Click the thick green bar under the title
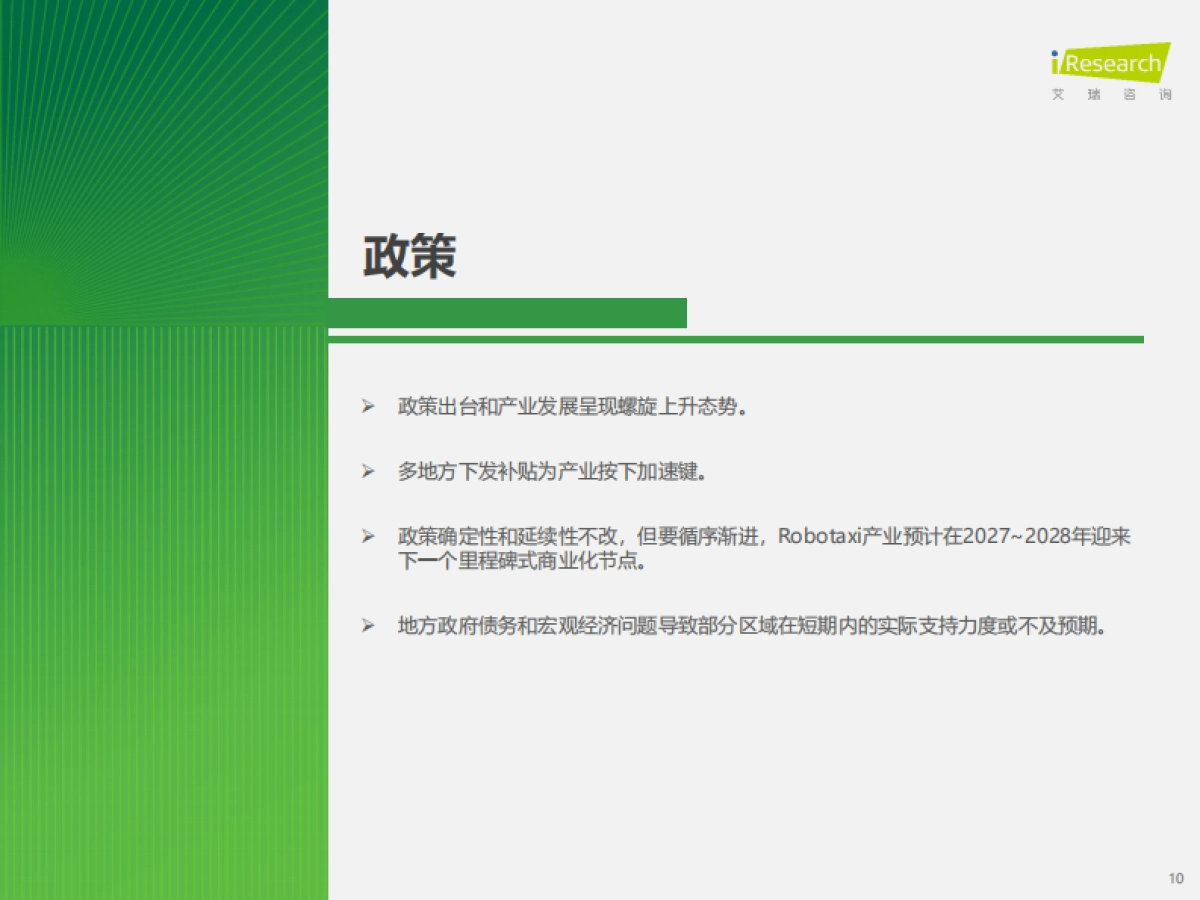Viewport: 1200px width, 900px height. pos(507,313)
